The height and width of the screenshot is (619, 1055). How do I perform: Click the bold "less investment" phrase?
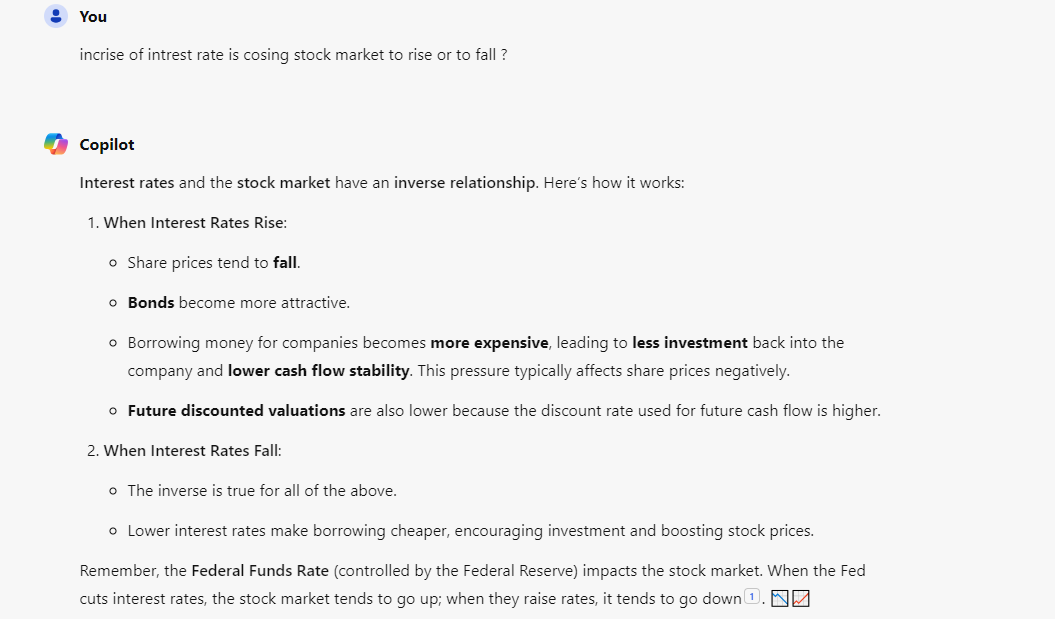[690, 343]
